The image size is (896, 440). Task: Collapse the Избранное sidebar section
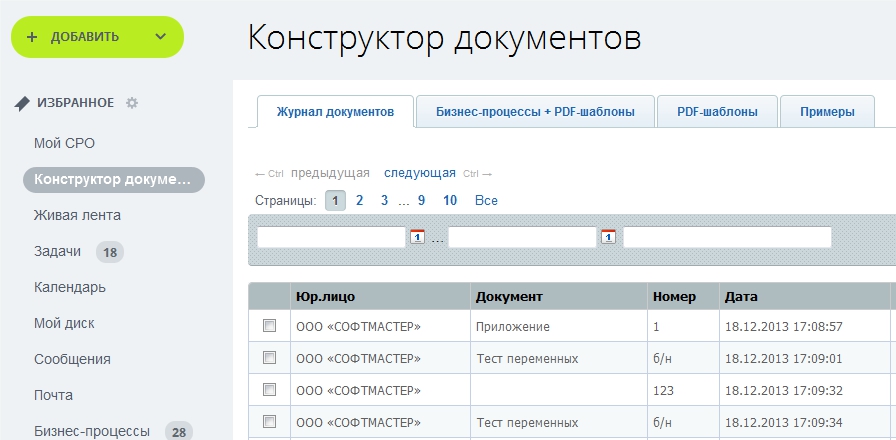click(75, 103)
